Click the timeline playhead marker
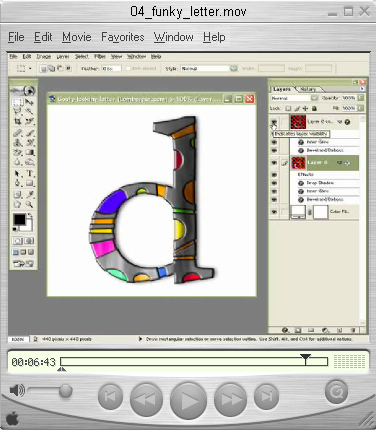The width and height of the screenshot is (376, 430). pyautogui.click(x=305, y=360)
